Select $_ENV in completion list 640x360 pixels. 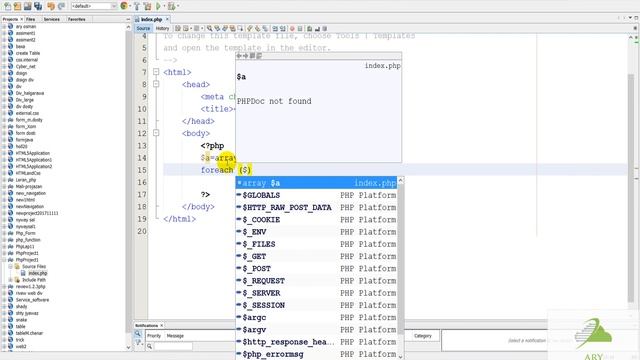point(316,232)
